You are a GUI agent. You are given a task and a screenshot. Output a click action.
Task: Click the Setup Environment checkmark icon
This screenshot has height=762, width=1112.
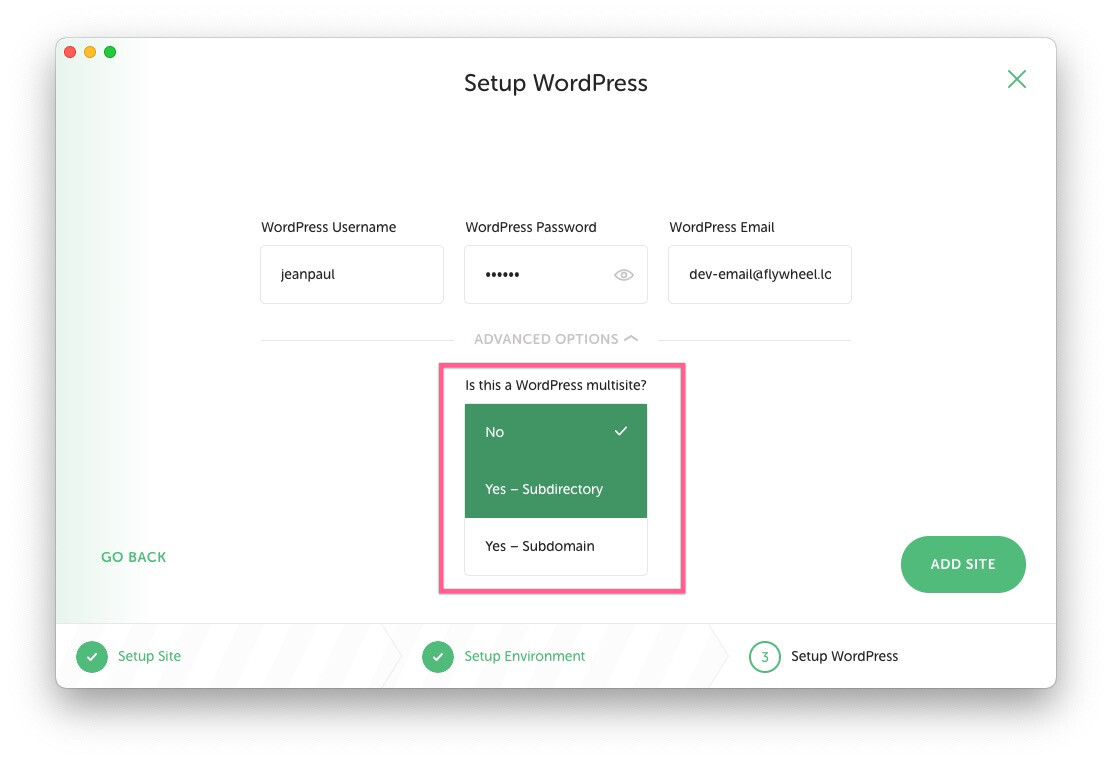pyautogui.click(x=438, y=656)
